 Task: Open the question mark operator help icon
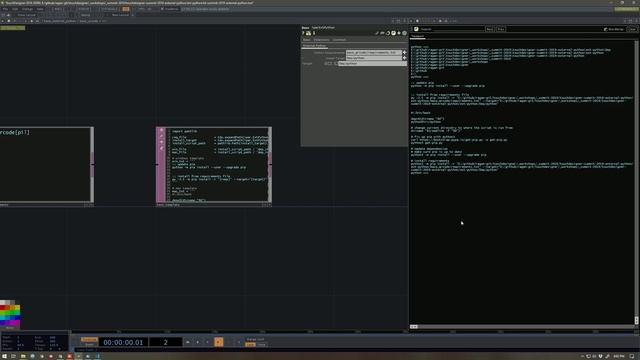pos(303,33)
